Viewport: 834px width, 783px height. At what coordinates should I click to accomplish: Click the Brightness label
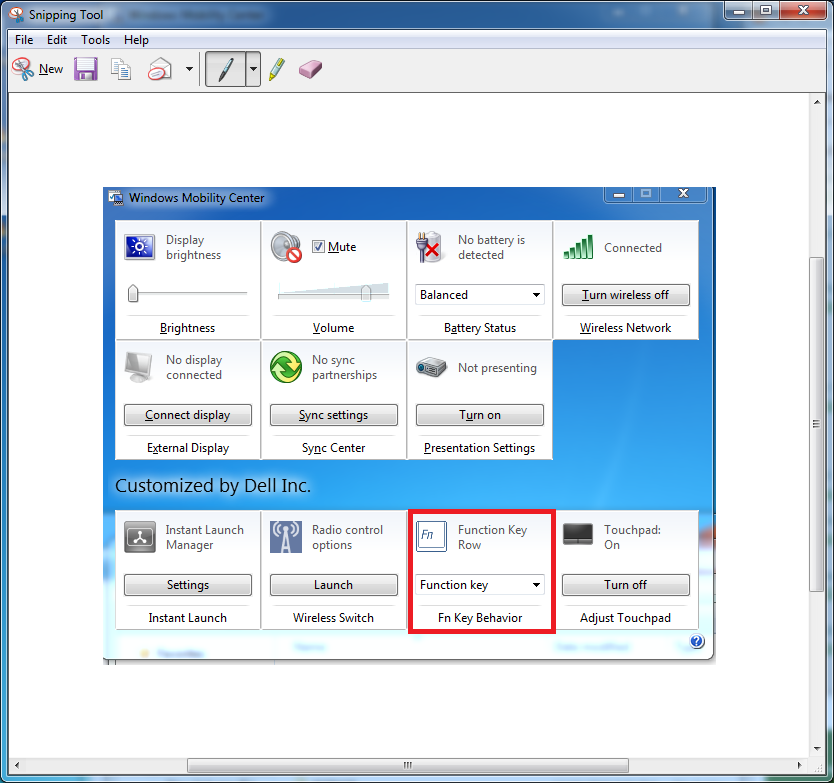tap(187, 328)
